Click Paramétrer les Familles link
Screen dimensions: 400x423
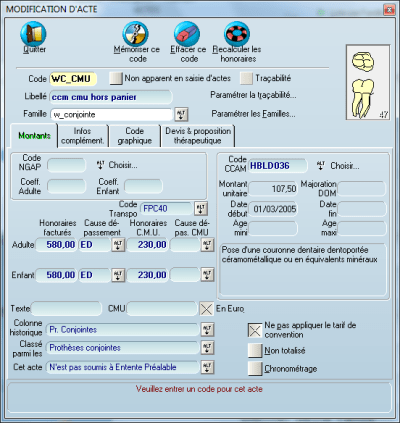tap(253, 114)
